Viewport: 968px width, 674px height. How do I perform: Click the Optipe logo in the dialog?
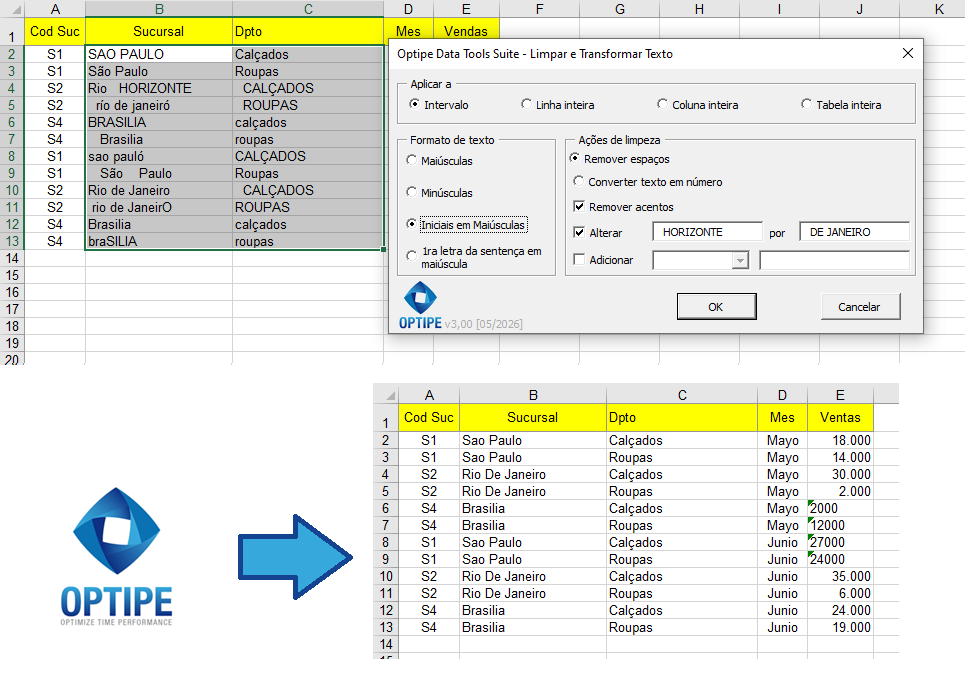click(x=420, y=306)
